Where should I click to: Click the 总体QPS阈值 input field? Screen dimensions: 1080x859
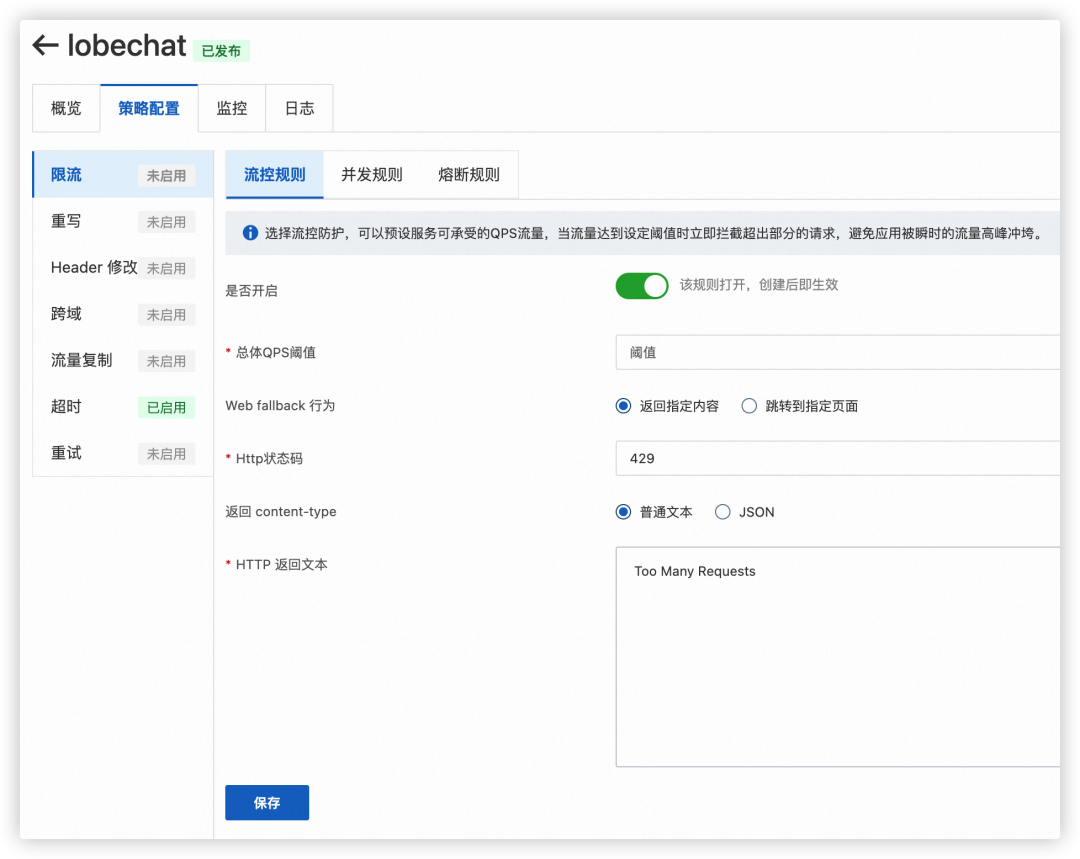click(x=838, y=353)
